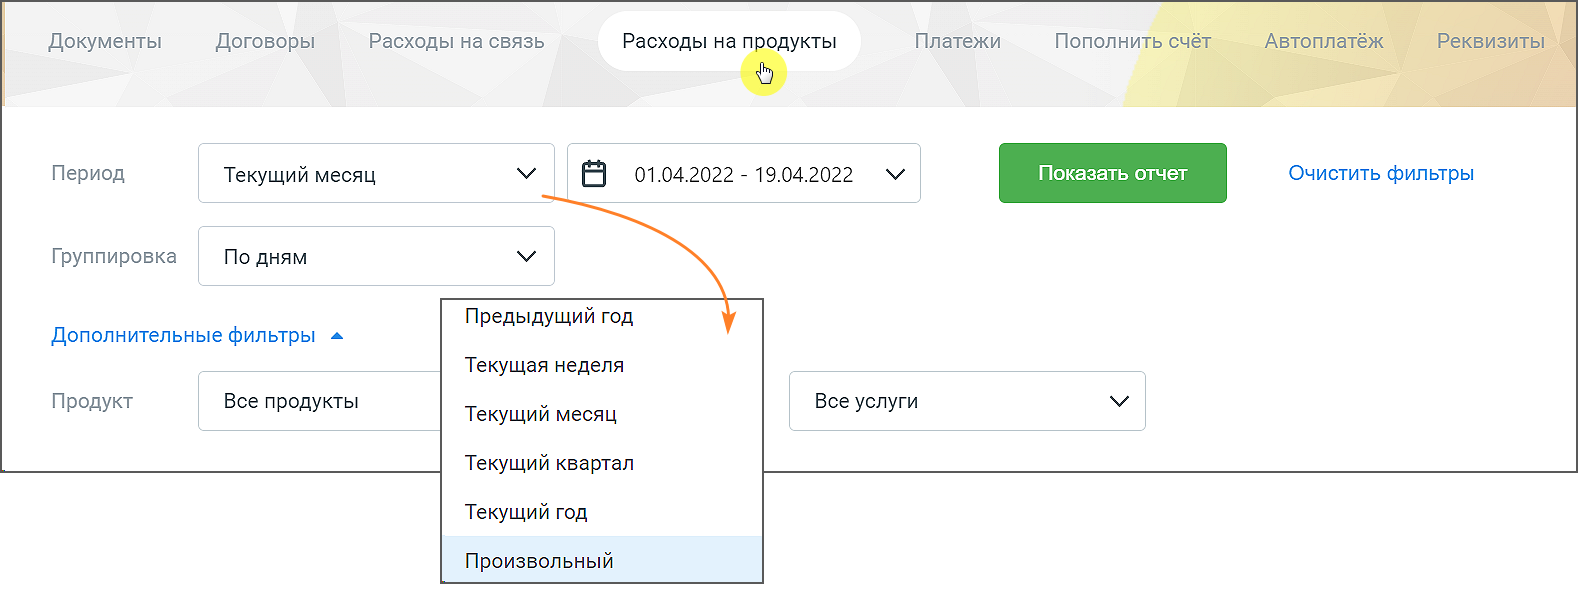Switch to the Автоплатёж tab
1582x589 pixels.
point(1323,41)
